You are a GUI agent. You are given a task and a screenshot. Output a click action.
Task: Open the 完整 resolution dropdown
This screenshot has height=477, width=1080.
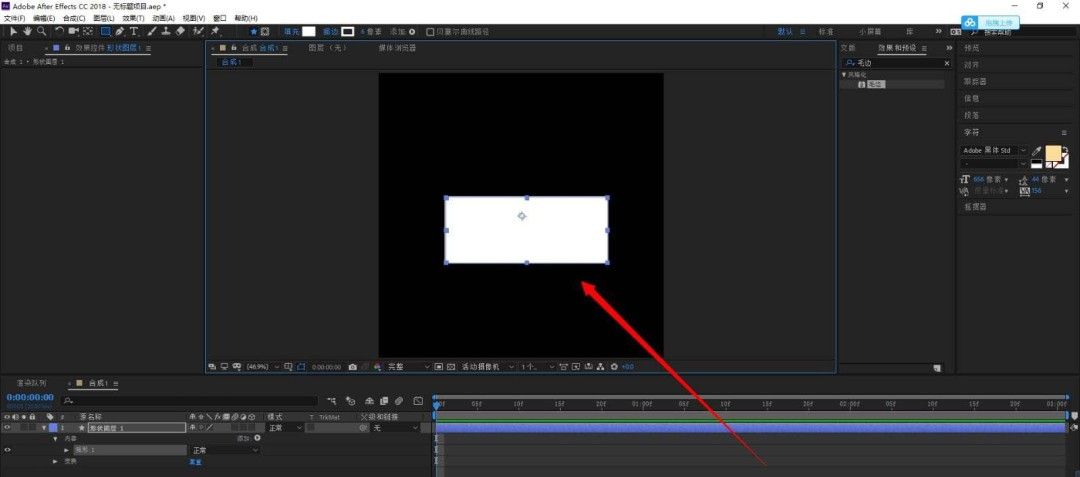point(408,367)
